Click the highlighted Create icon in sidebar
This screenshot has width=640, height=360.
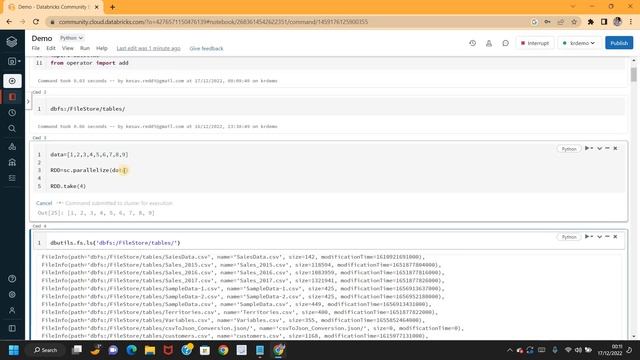pyautogui.click(x=12, y=81)
